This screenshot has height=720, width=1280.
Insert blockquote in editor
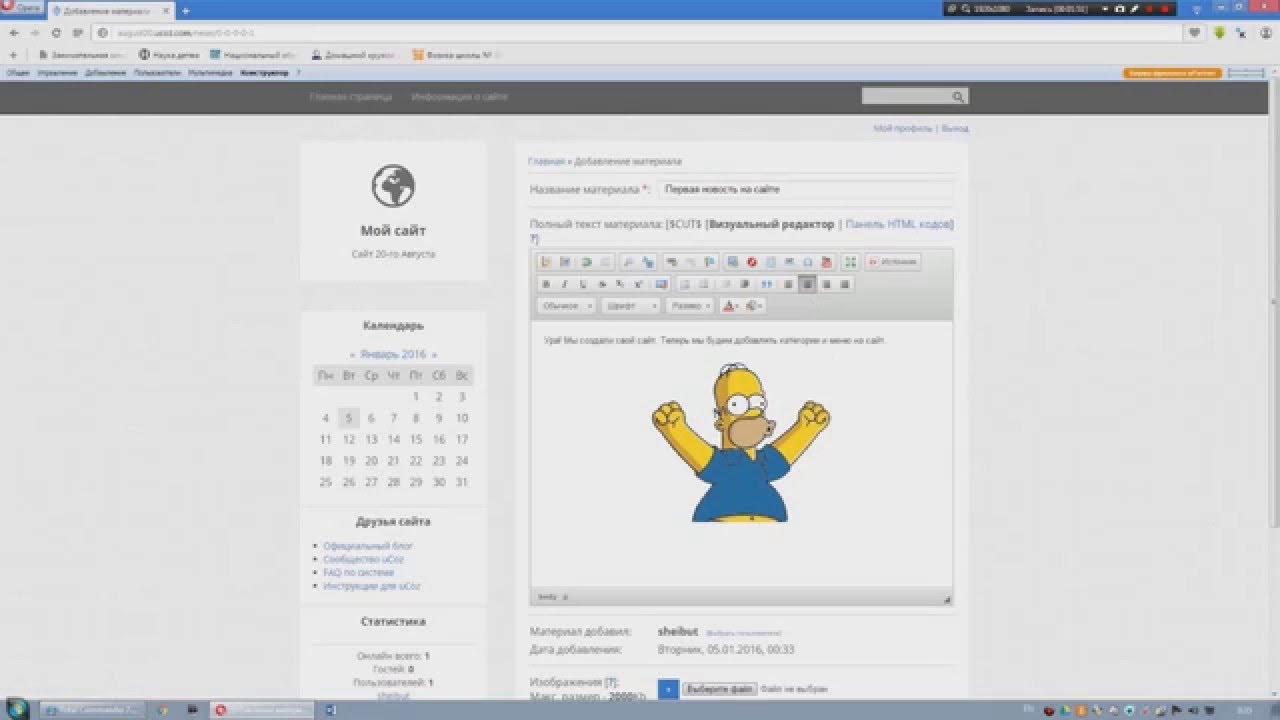pyautogui.click(x=767, y=284)
